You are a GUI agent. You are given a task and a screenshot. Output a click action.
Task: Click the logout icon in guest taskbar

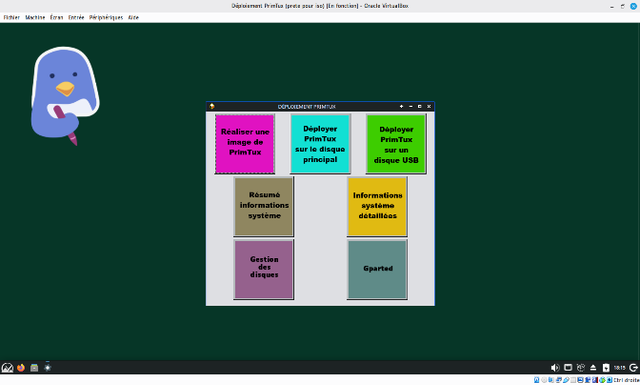633,367
